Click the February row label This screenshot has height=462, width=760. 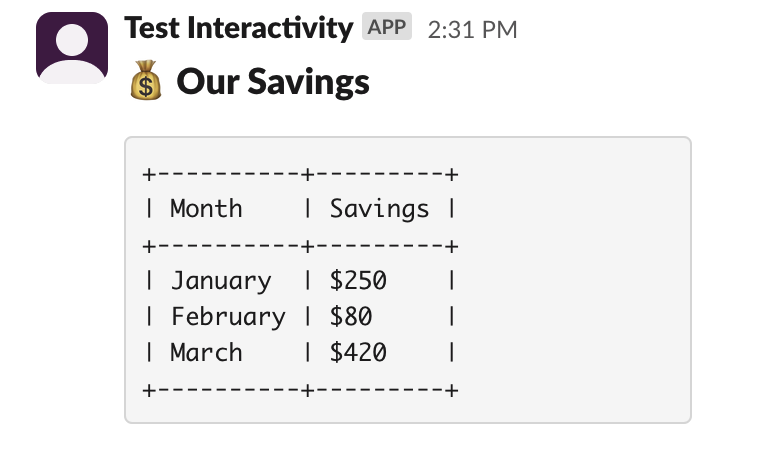coord(228,317)
